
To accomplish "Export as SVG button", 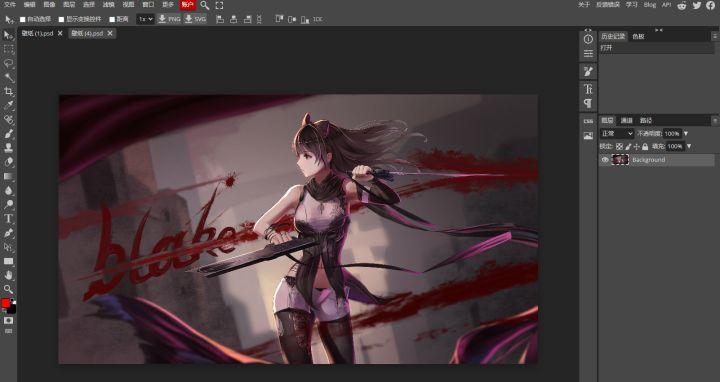I will coord(195,19).
